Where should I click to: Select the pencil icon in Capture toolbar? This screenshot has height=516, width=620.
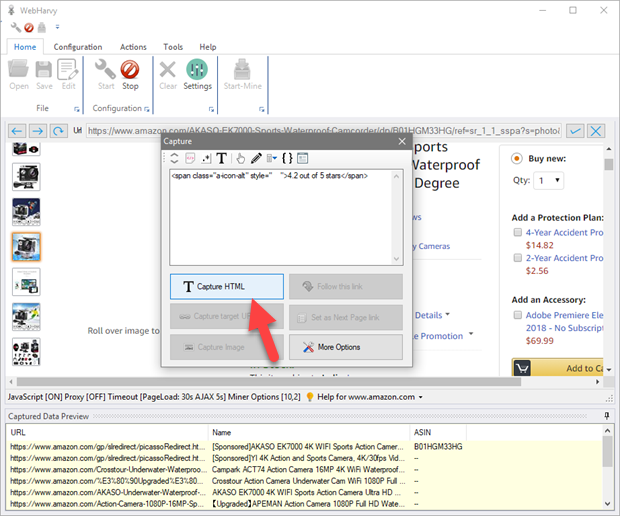pyautogui.click(x=256, y=158)
